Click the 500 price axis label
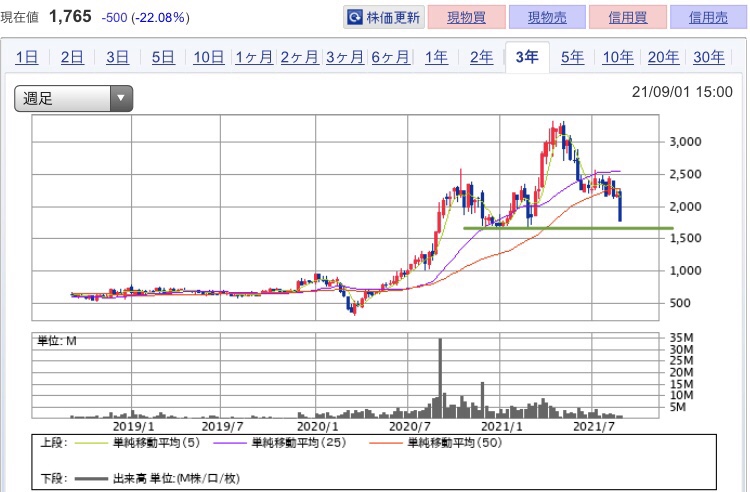Viewport: 750px width, 492px height. (680, 303)
